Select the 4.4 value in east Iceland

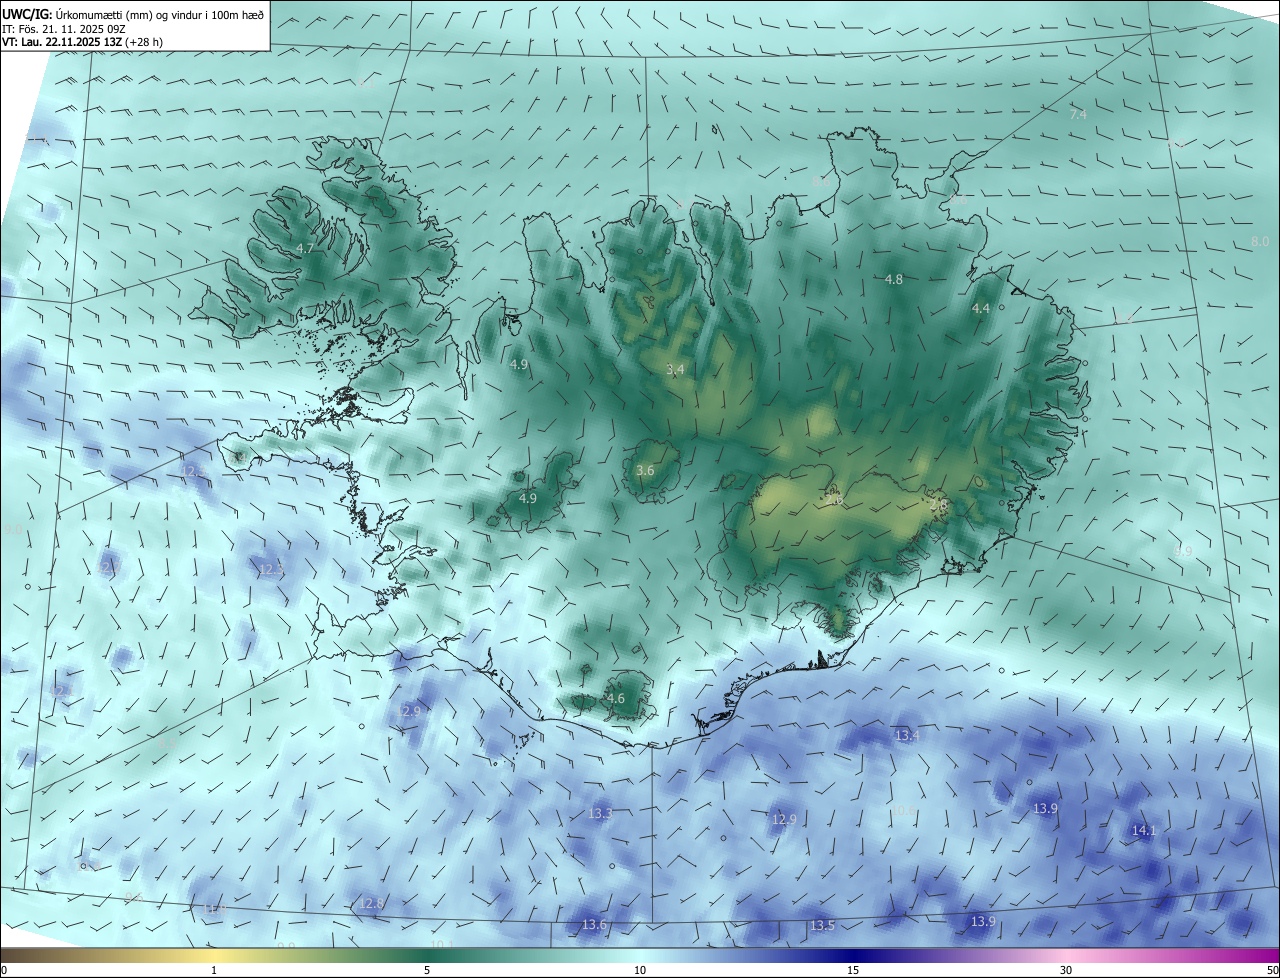[x=981, y=309]
